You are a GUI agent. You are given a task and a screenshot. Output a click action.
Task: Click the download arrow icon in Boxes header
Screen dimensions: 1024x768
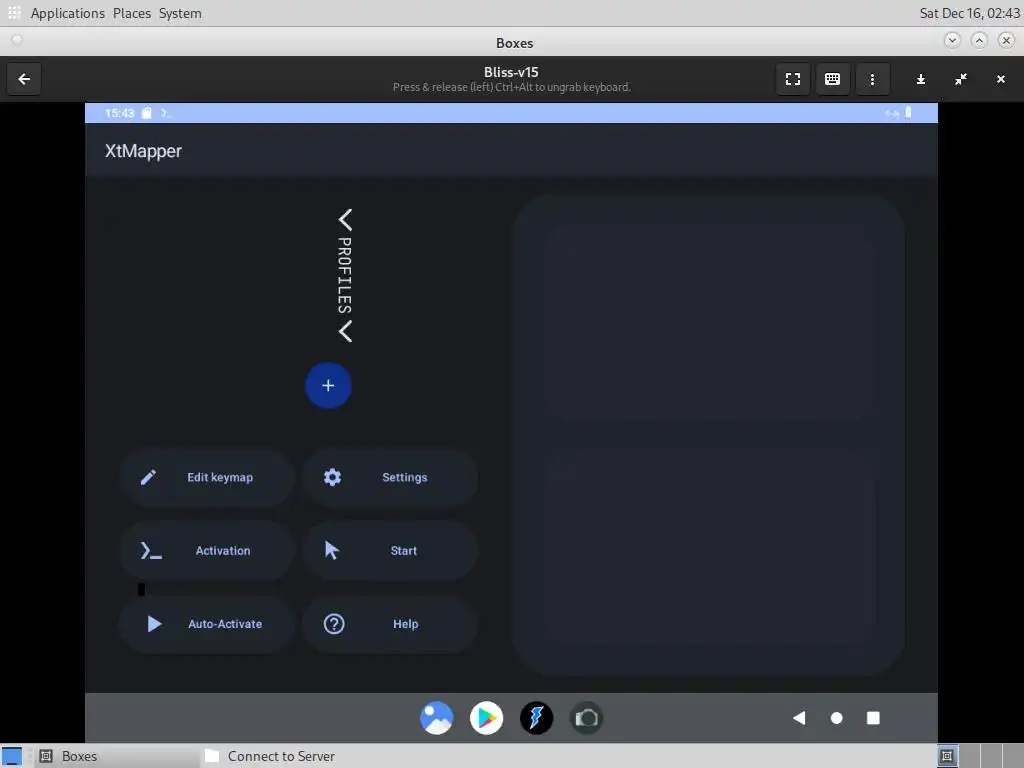(921, 79)
